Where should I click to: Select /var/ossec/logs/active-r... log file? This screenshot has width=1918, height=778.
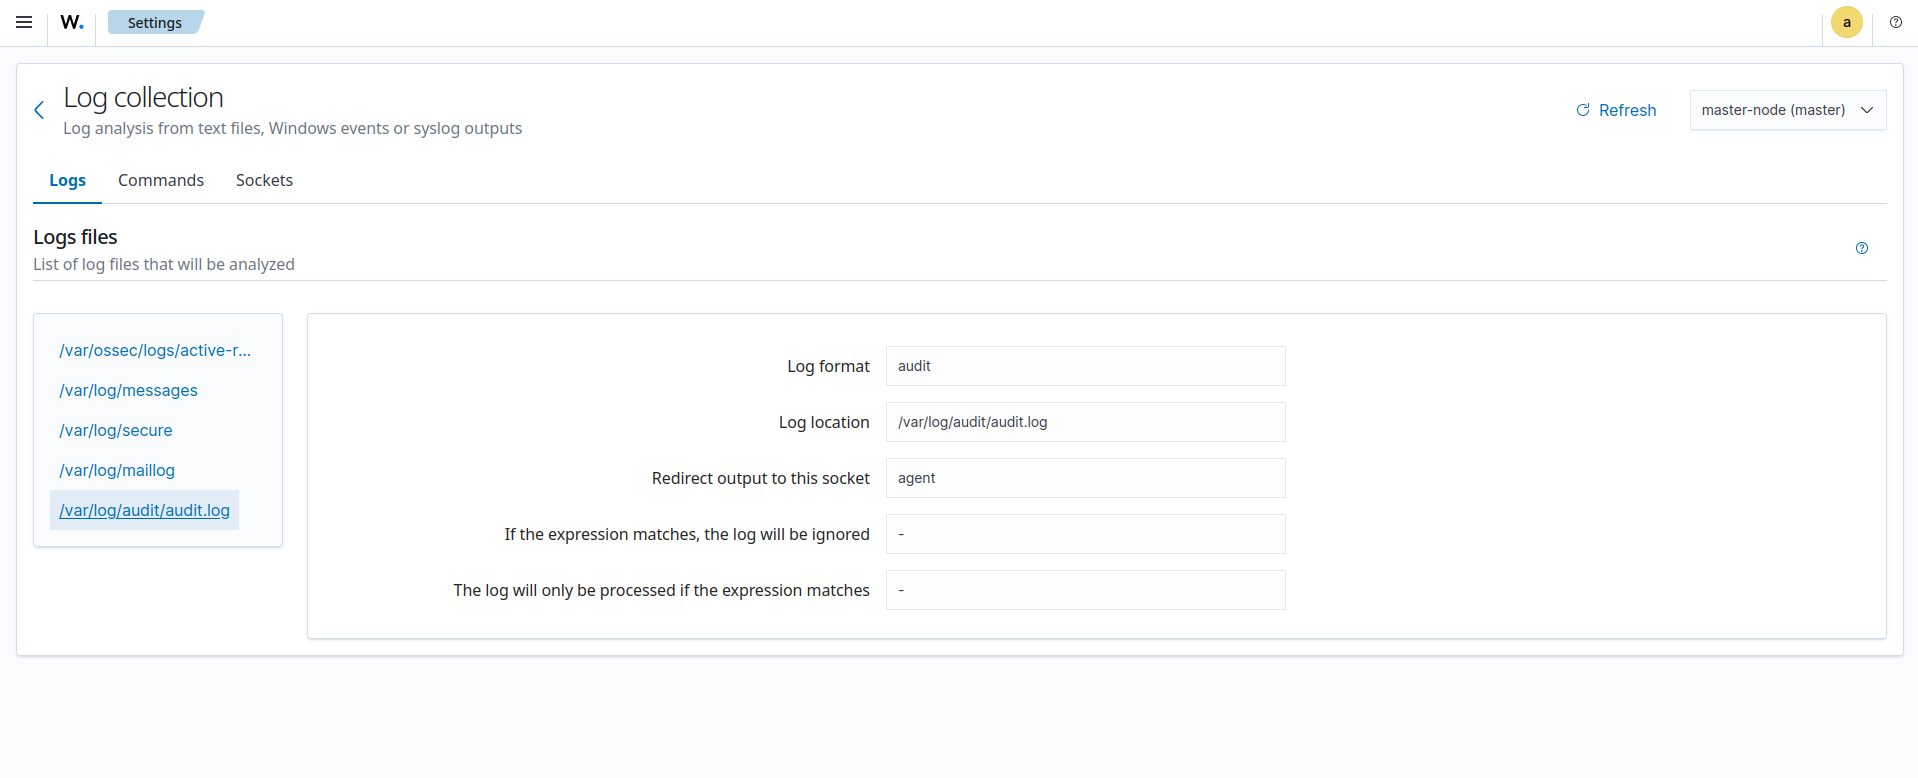(x=155, y=350)
